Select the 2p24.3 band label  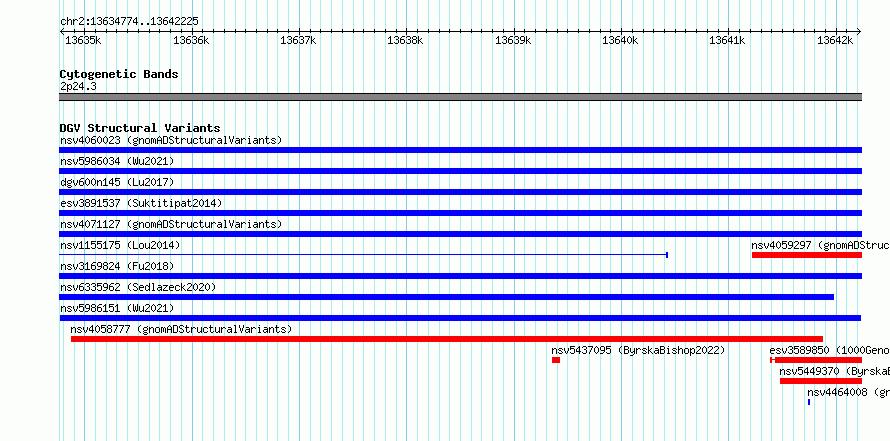click(x=78, y=86)
